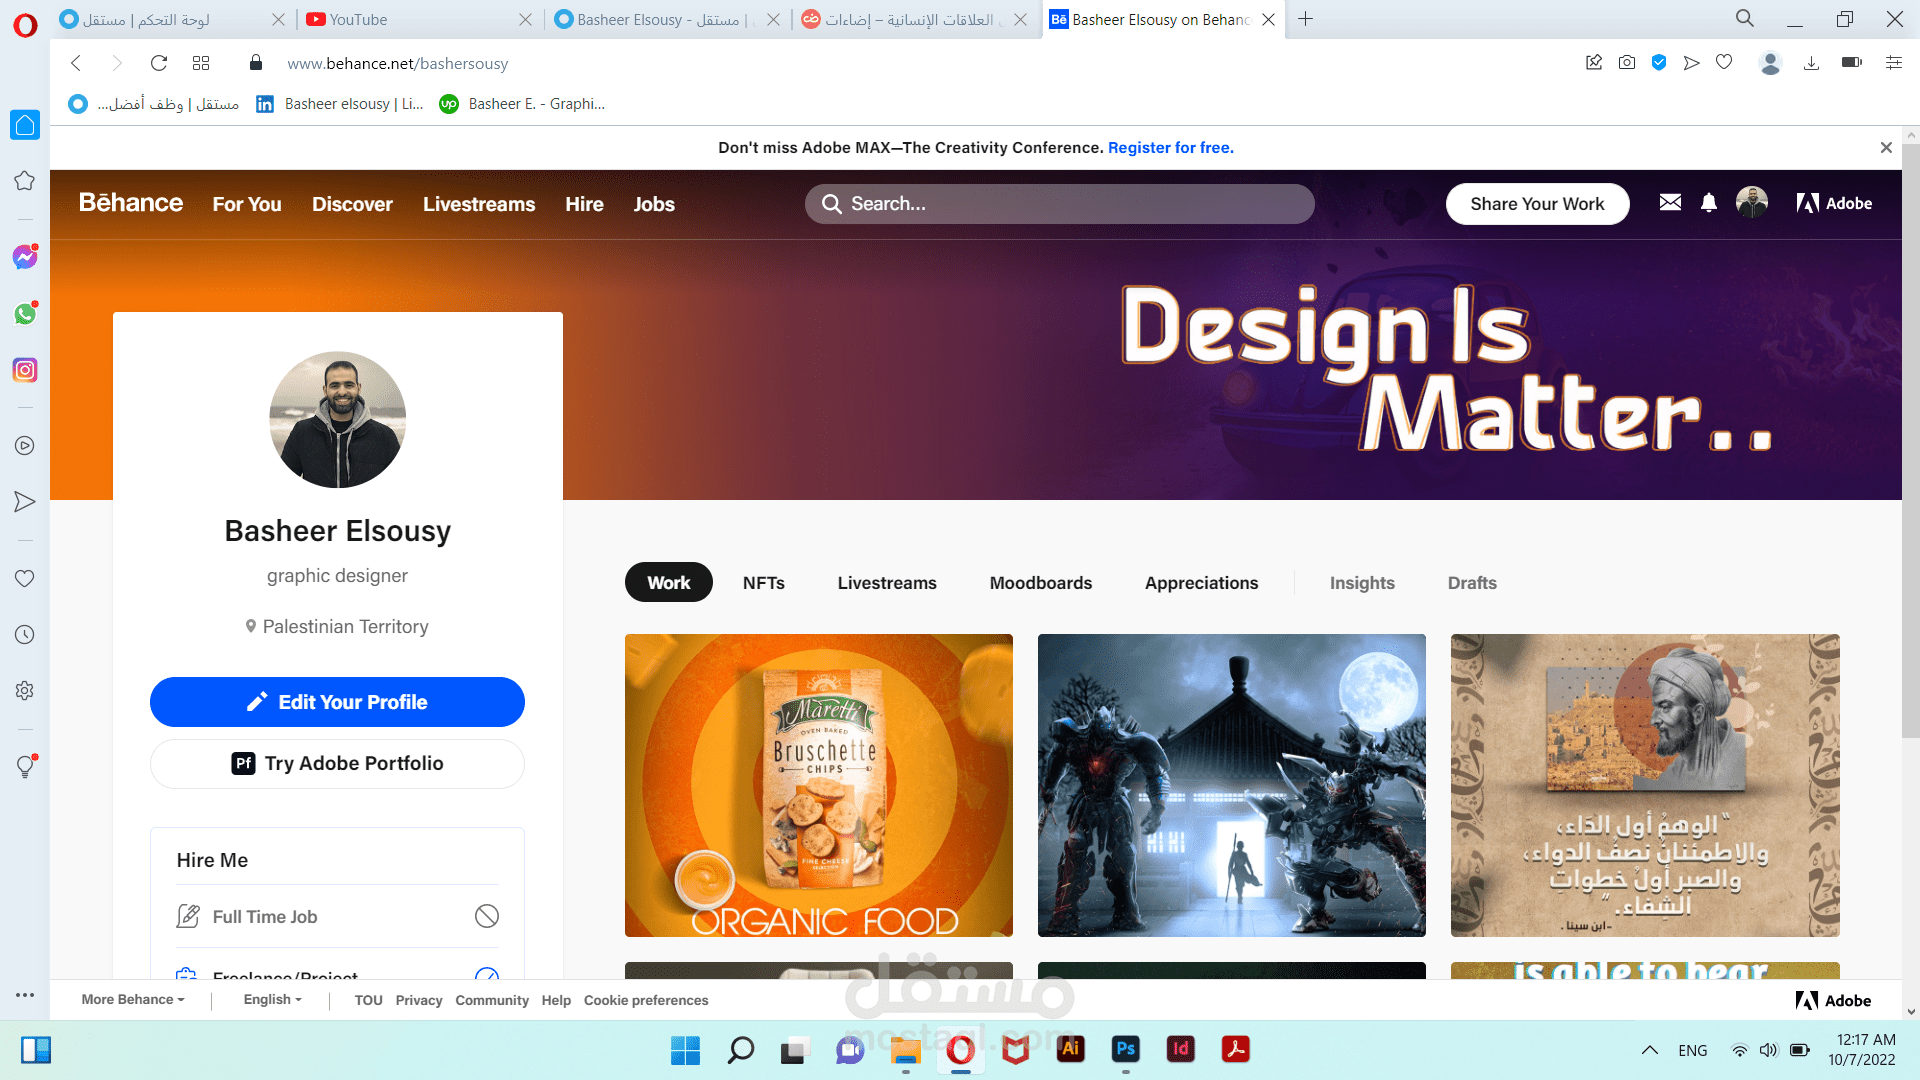The height and width of the screenshot is (1080, 1920).
Task: Add page to Opera bookmarks heart
Action: (x=1724, y=63)
